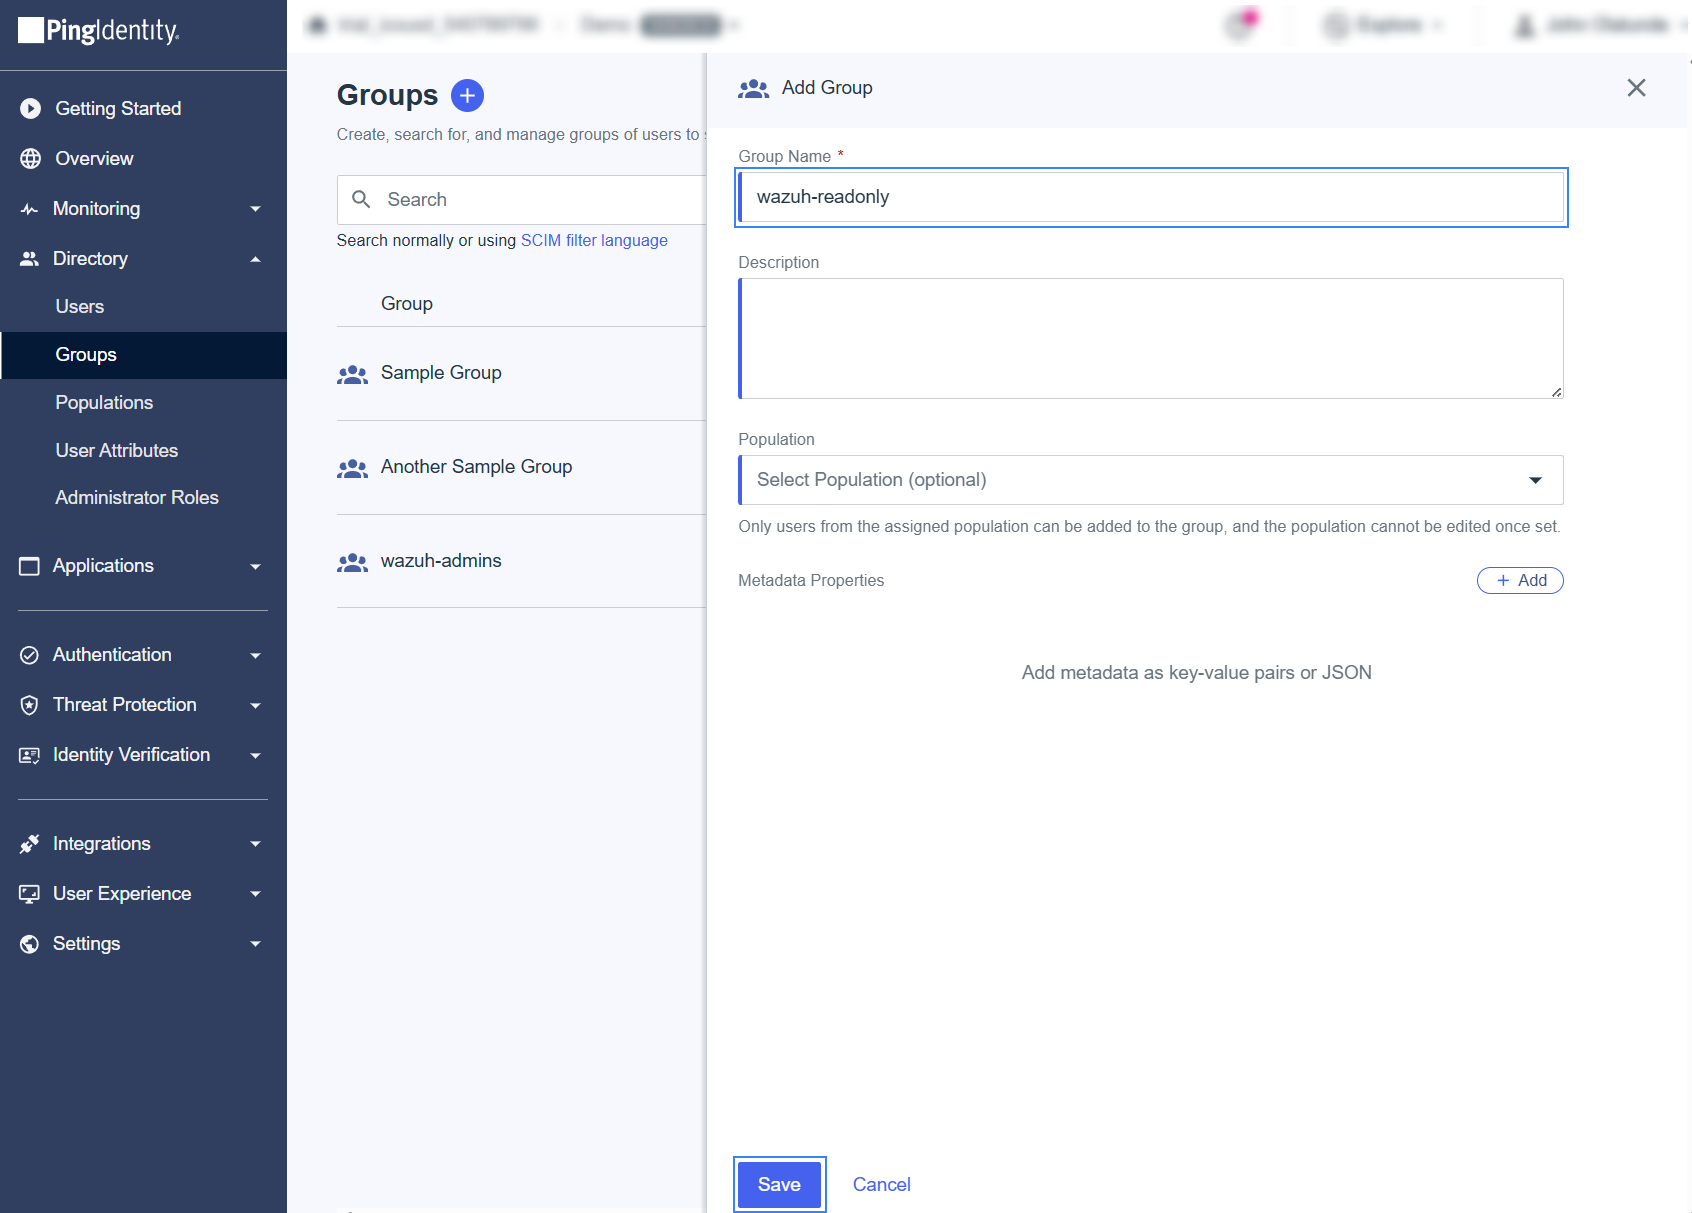The width and height of the screenshot is (1692, 1213).
Task: Open Users in the Directory menu
Action: point(80,307)
